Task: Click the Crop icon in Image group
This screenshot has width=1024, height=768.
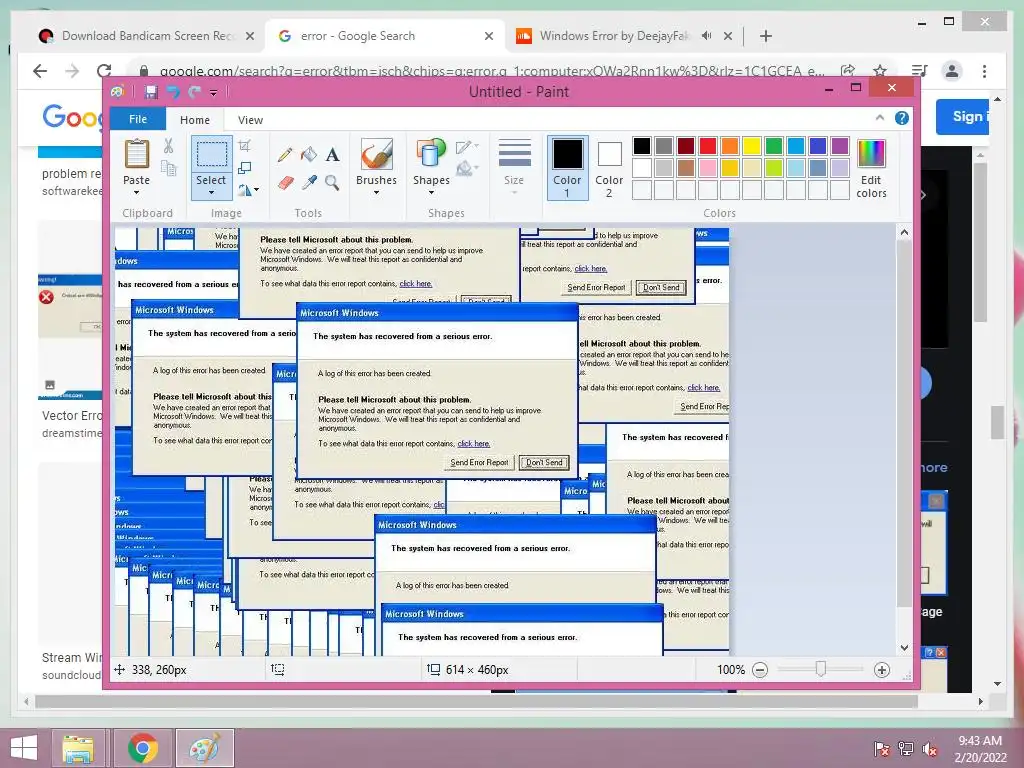Action: tap(245, 146)
